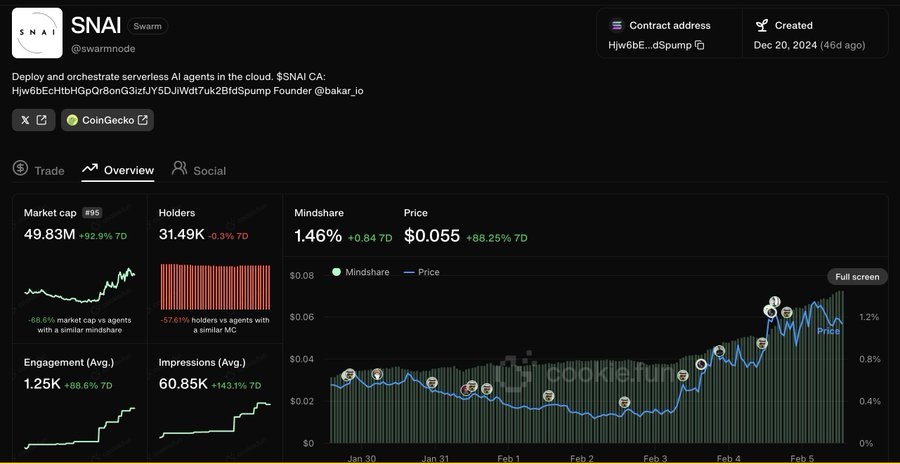The height and width of the screenshot is (464, 900).
Task: Copy the contract address
Action: [700, 45]
